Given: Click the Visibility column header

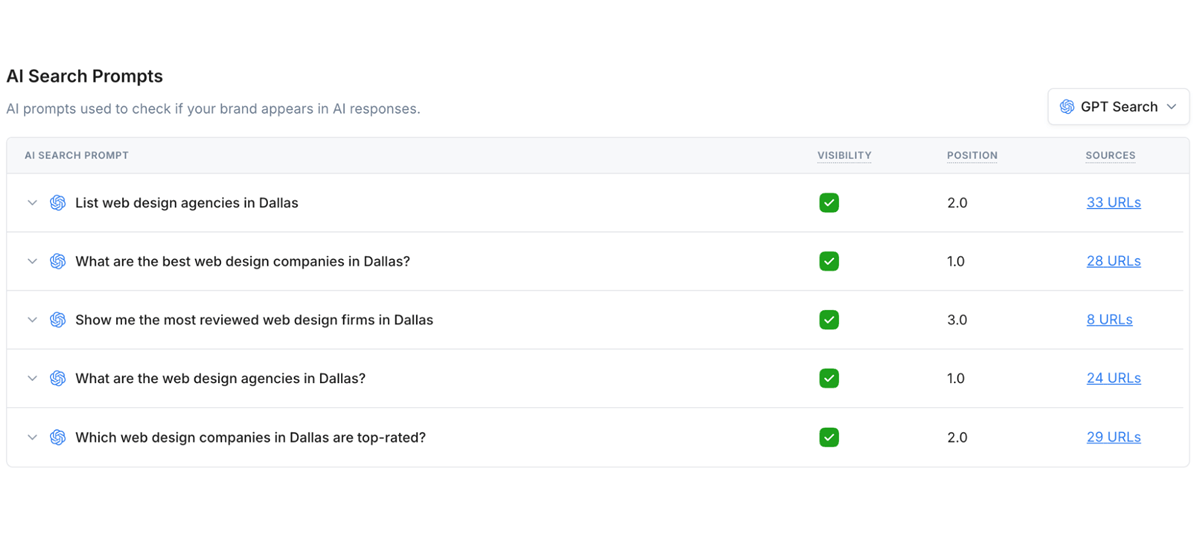Looking at the screenshot, I should click(x=844, y=156).
